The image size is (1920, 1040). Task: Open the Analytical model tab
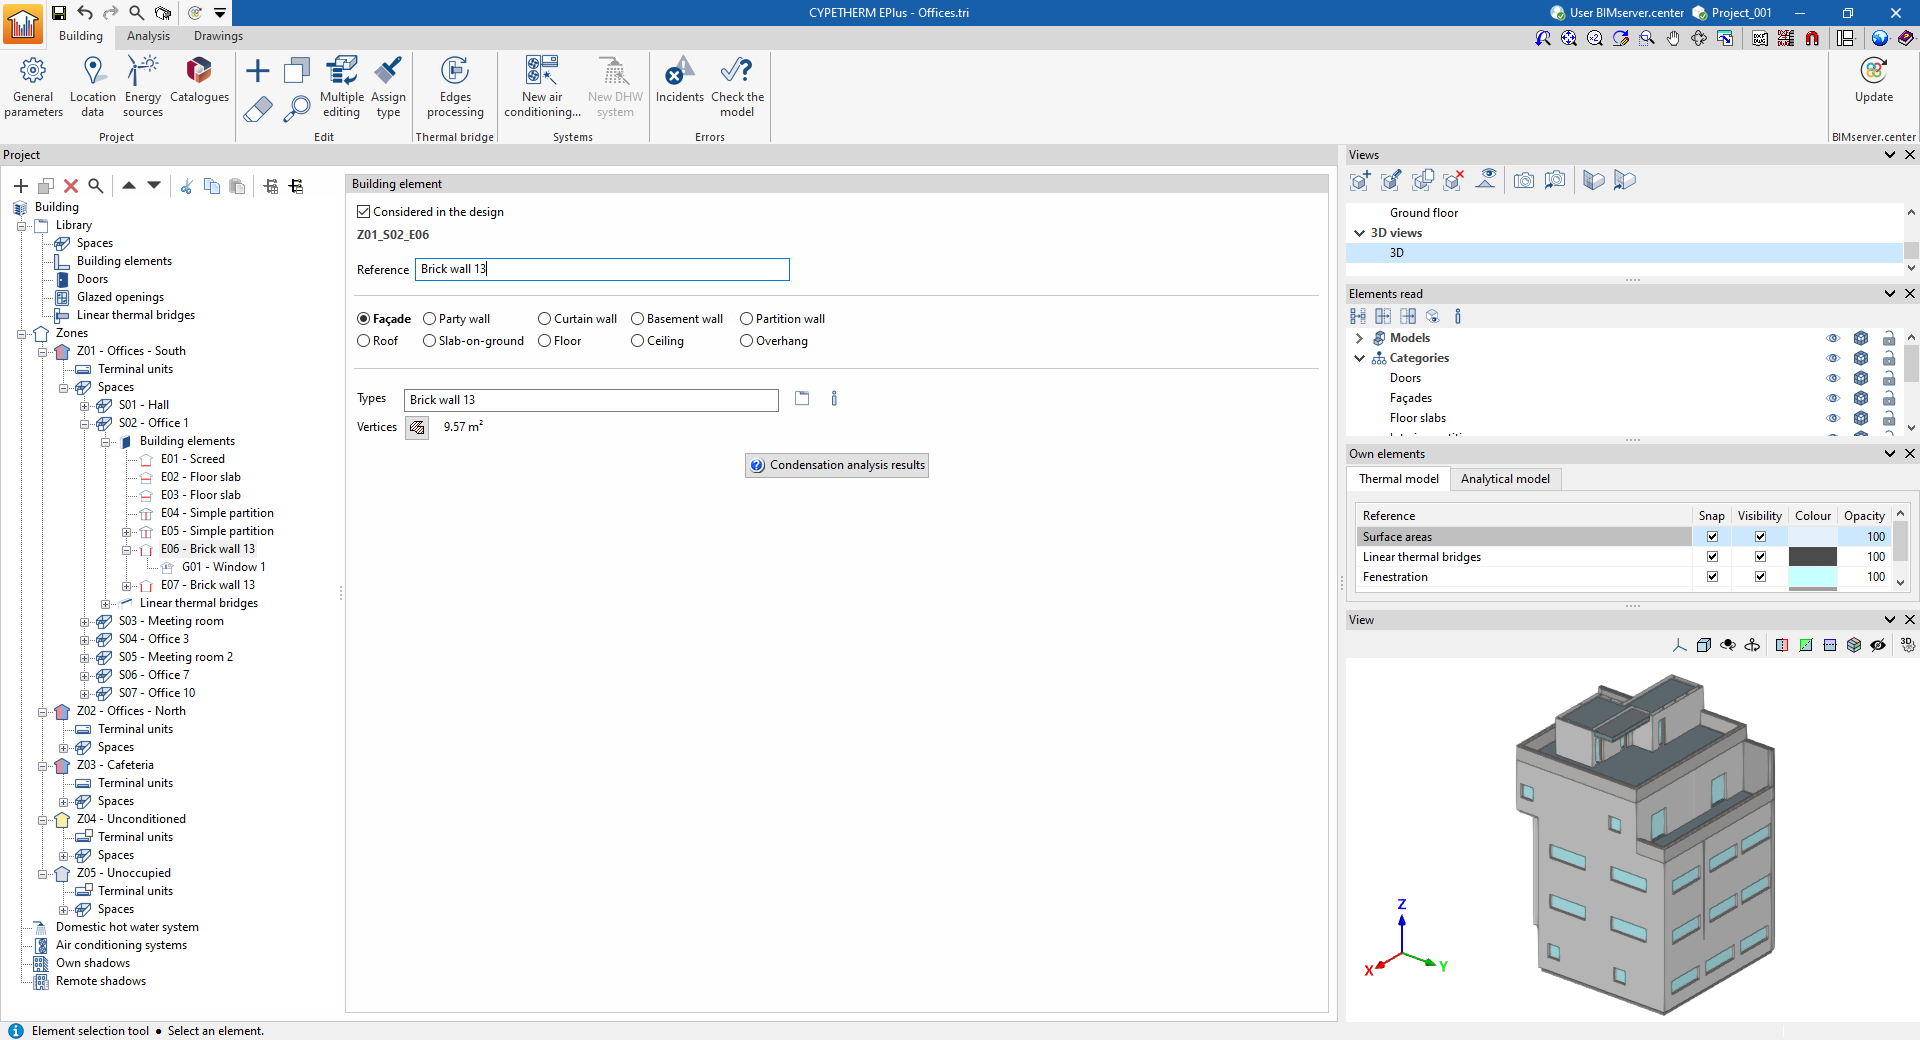1504,479
